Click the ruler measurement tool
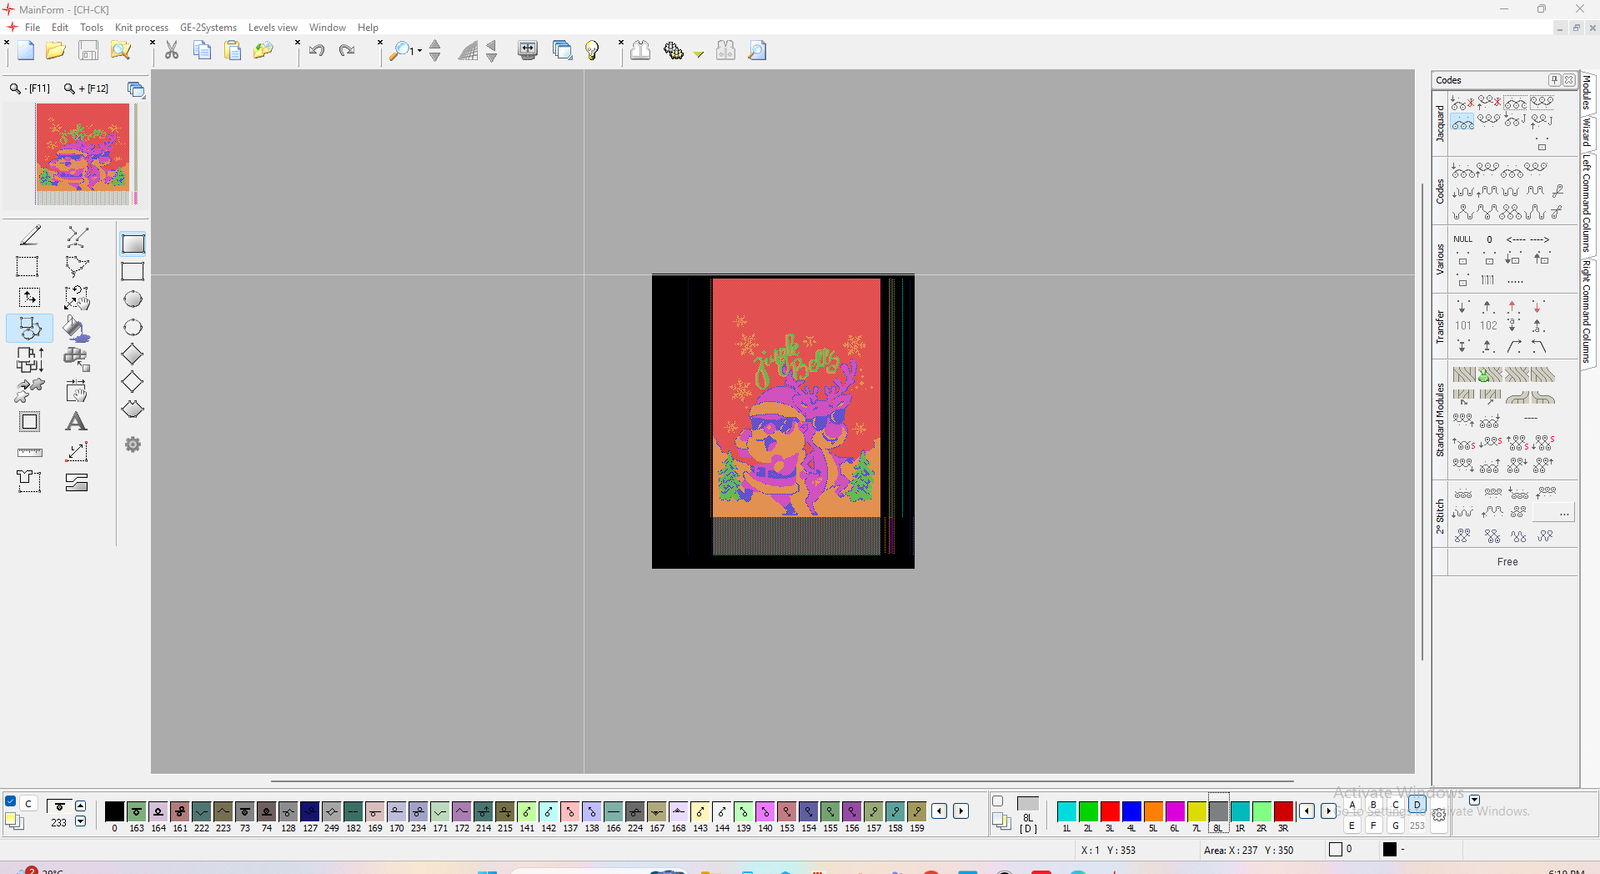 tap(30, 453)
